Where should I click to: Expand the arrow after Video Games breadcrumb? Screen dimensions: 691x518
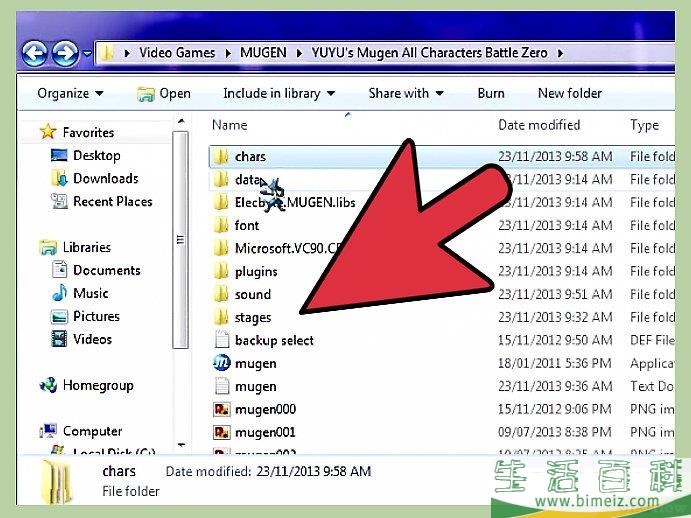(228, 53)
